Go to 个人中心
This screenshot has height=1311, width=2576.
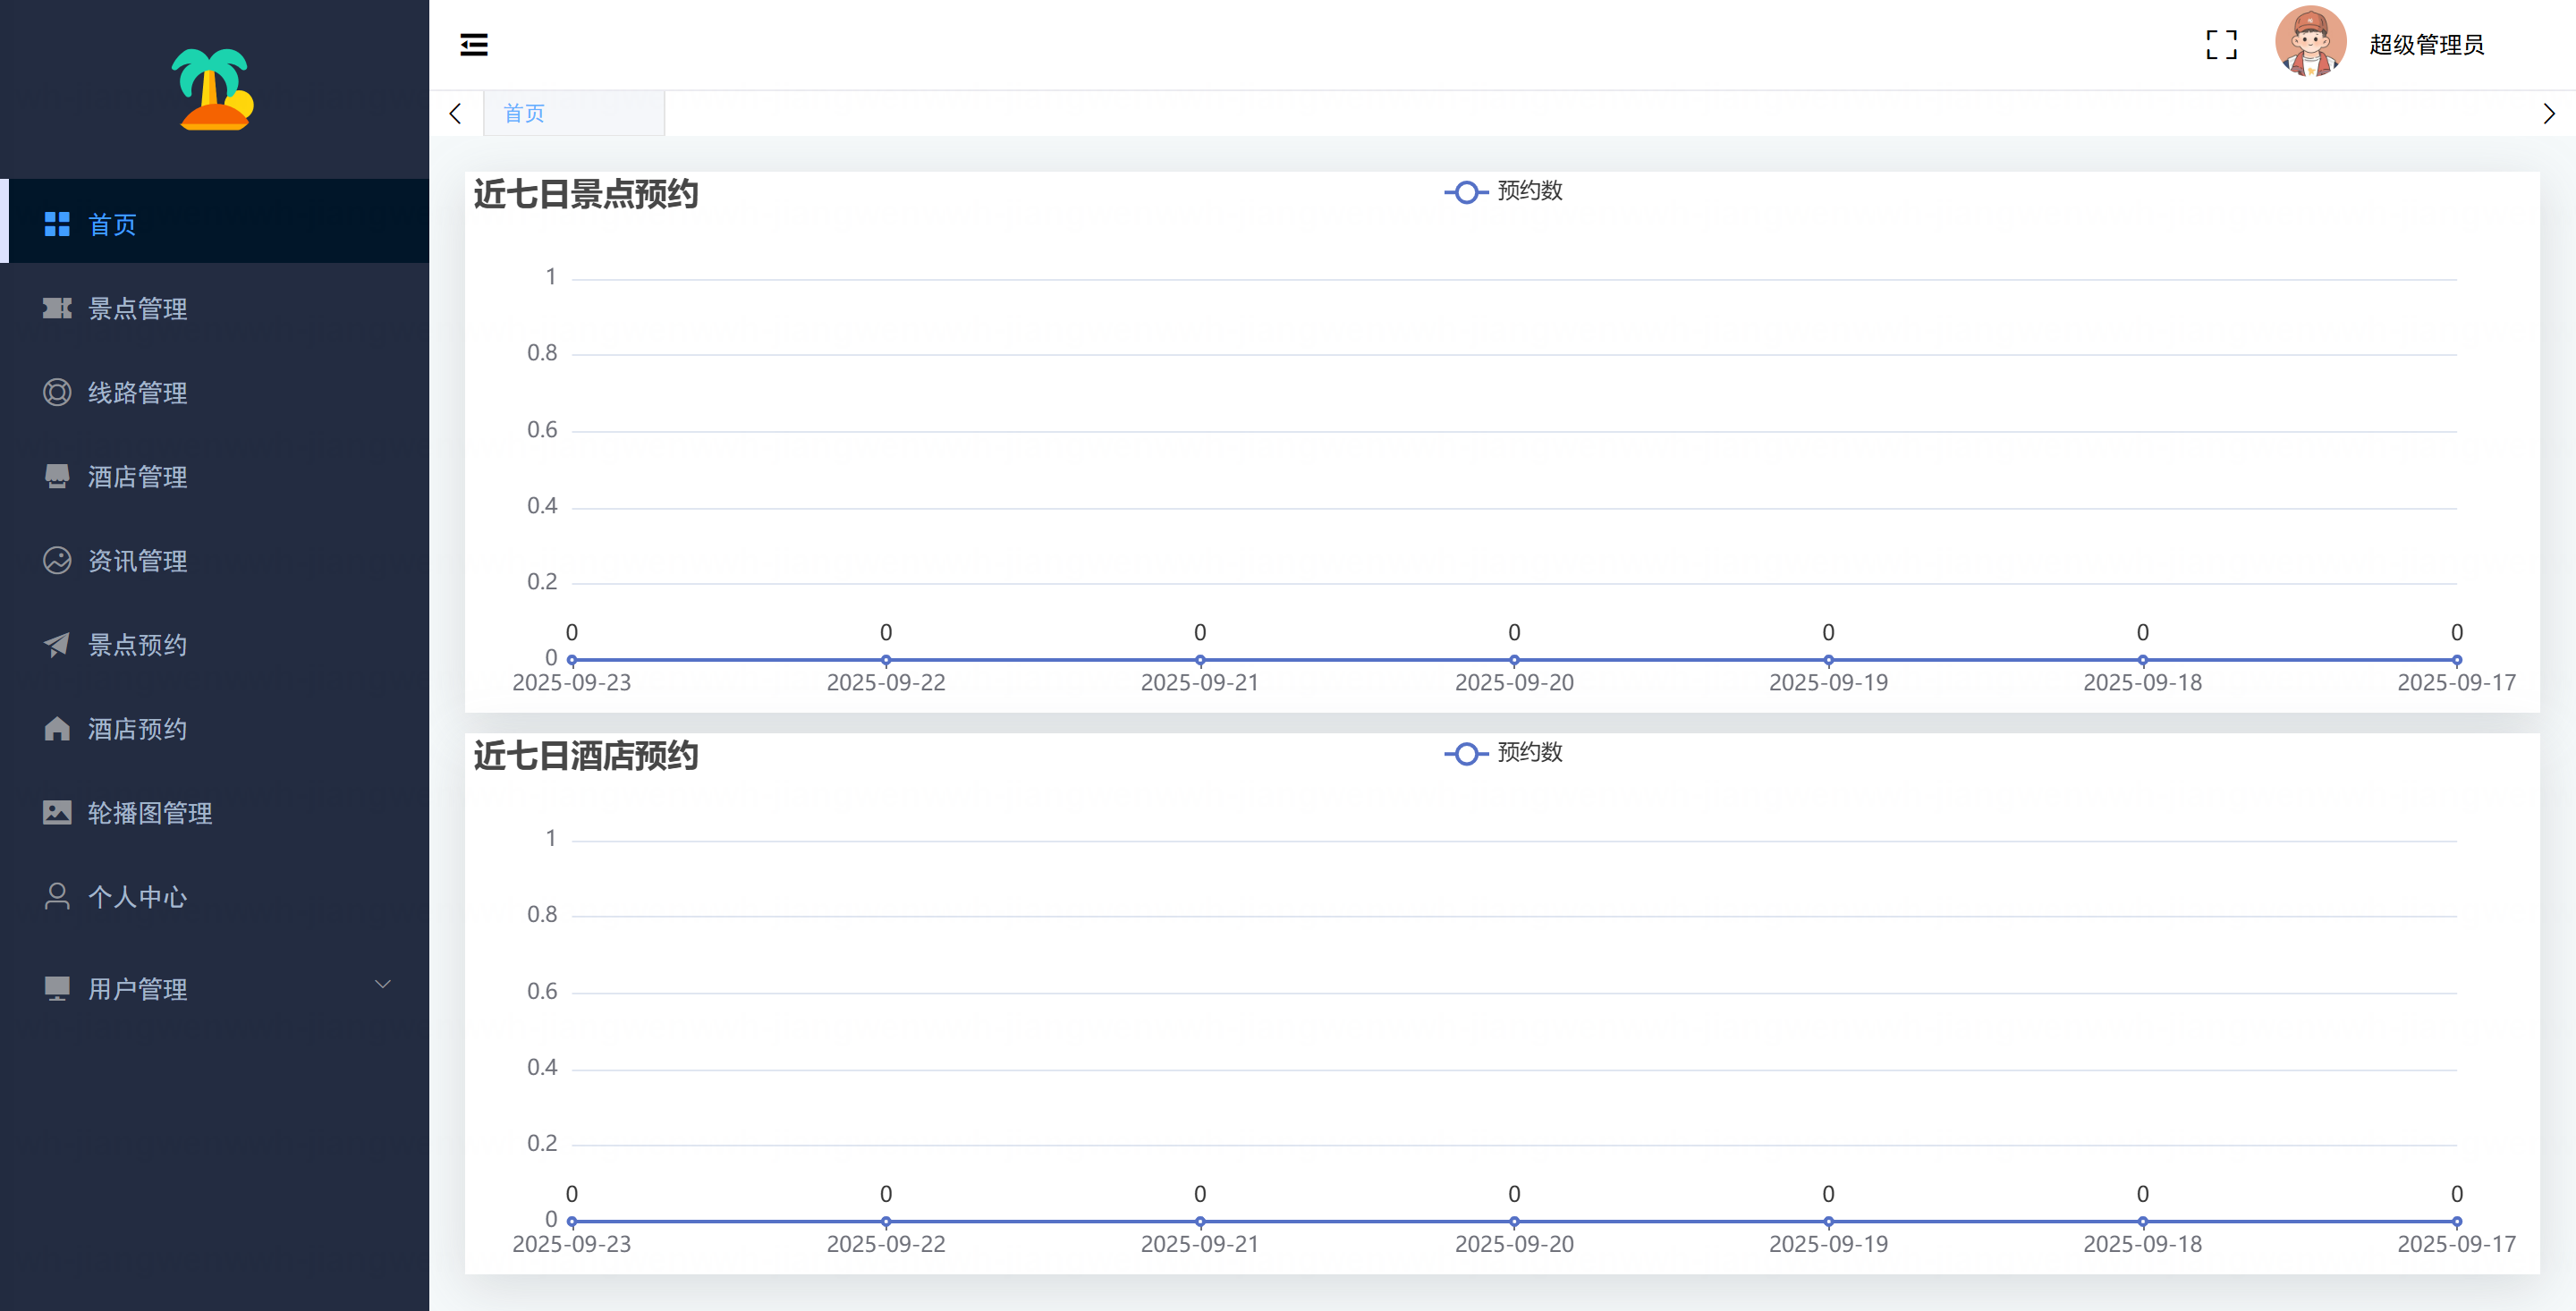coord(137,897)
